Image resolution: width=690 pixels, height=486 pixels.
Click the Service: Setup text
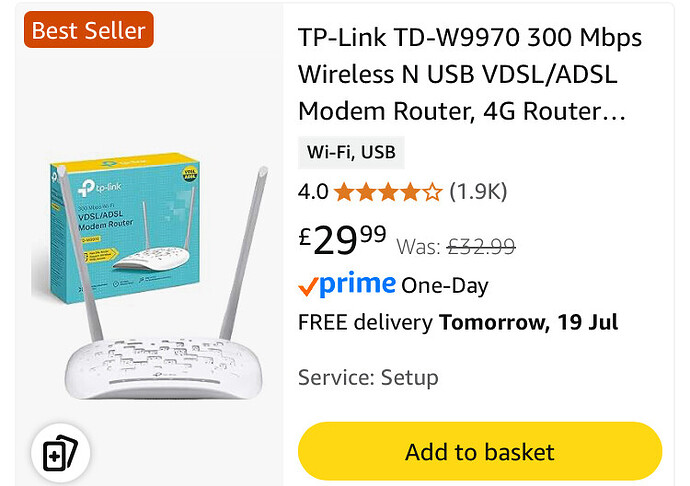tap(368, 377)
